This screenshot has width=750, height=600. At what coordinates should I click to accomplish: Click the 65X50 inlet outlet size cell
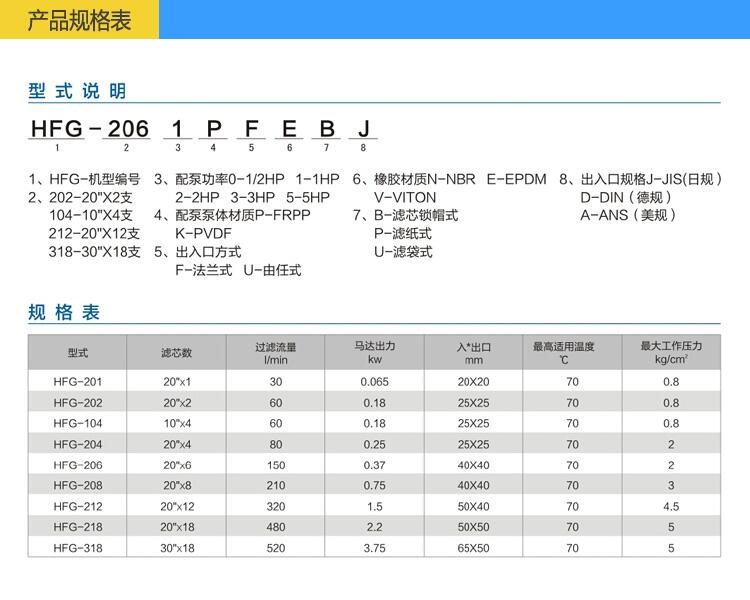pyautogui.click(x=473, y=548)
